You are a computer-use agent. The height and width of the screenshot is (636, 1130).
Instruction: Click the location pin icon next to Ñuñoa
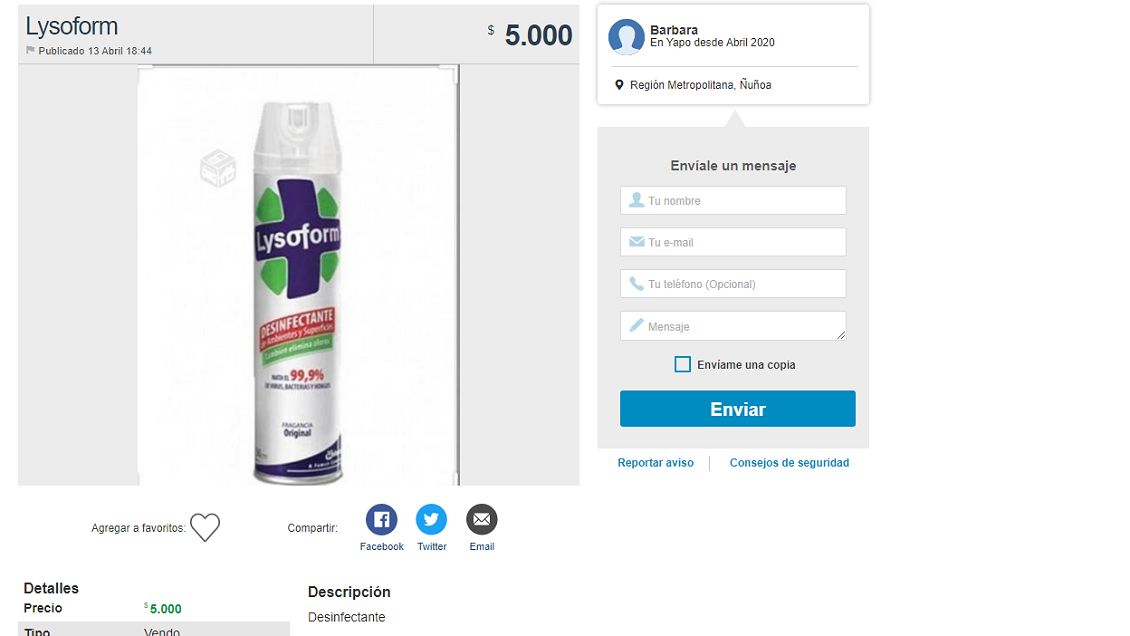click(619, 85)
